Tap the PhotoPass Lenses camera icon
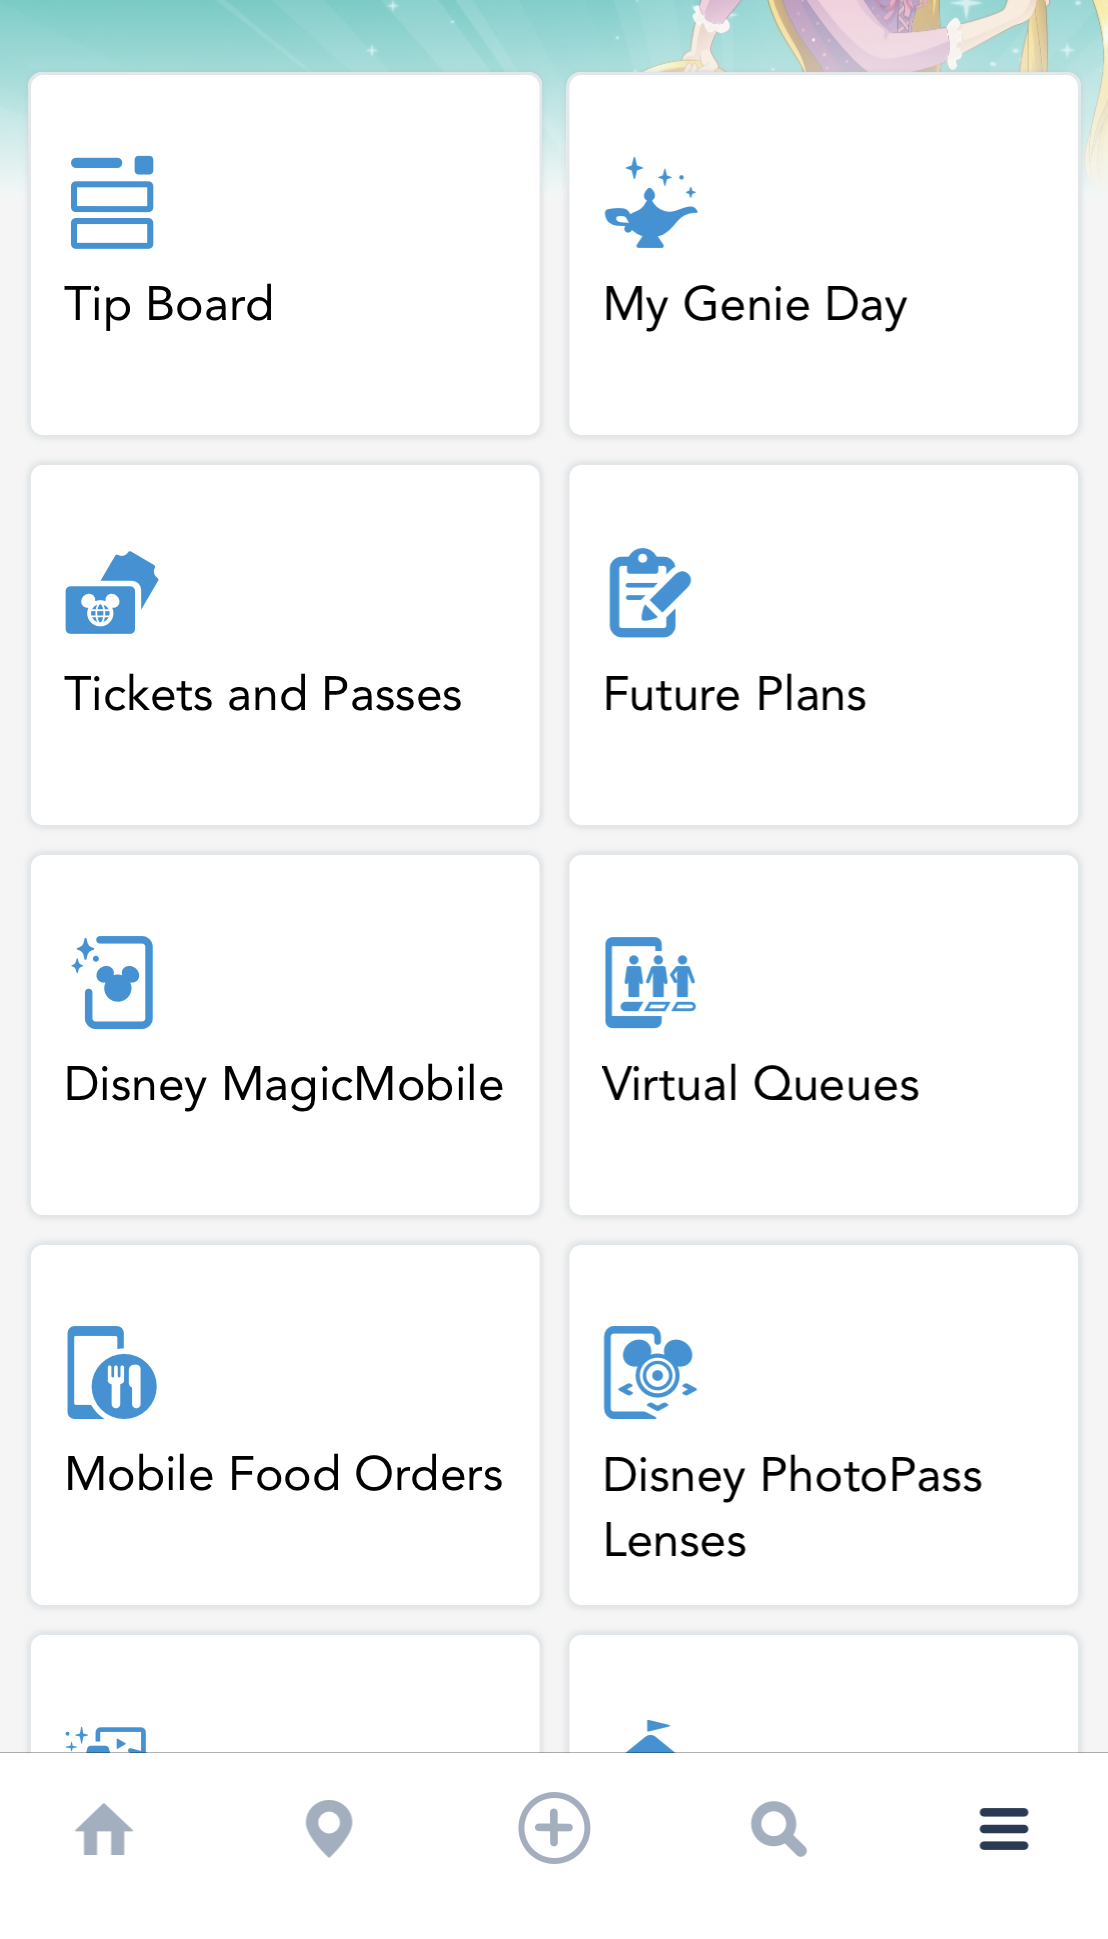The width and height of the screenshot is (1108, 1939). pos(650,1372)
